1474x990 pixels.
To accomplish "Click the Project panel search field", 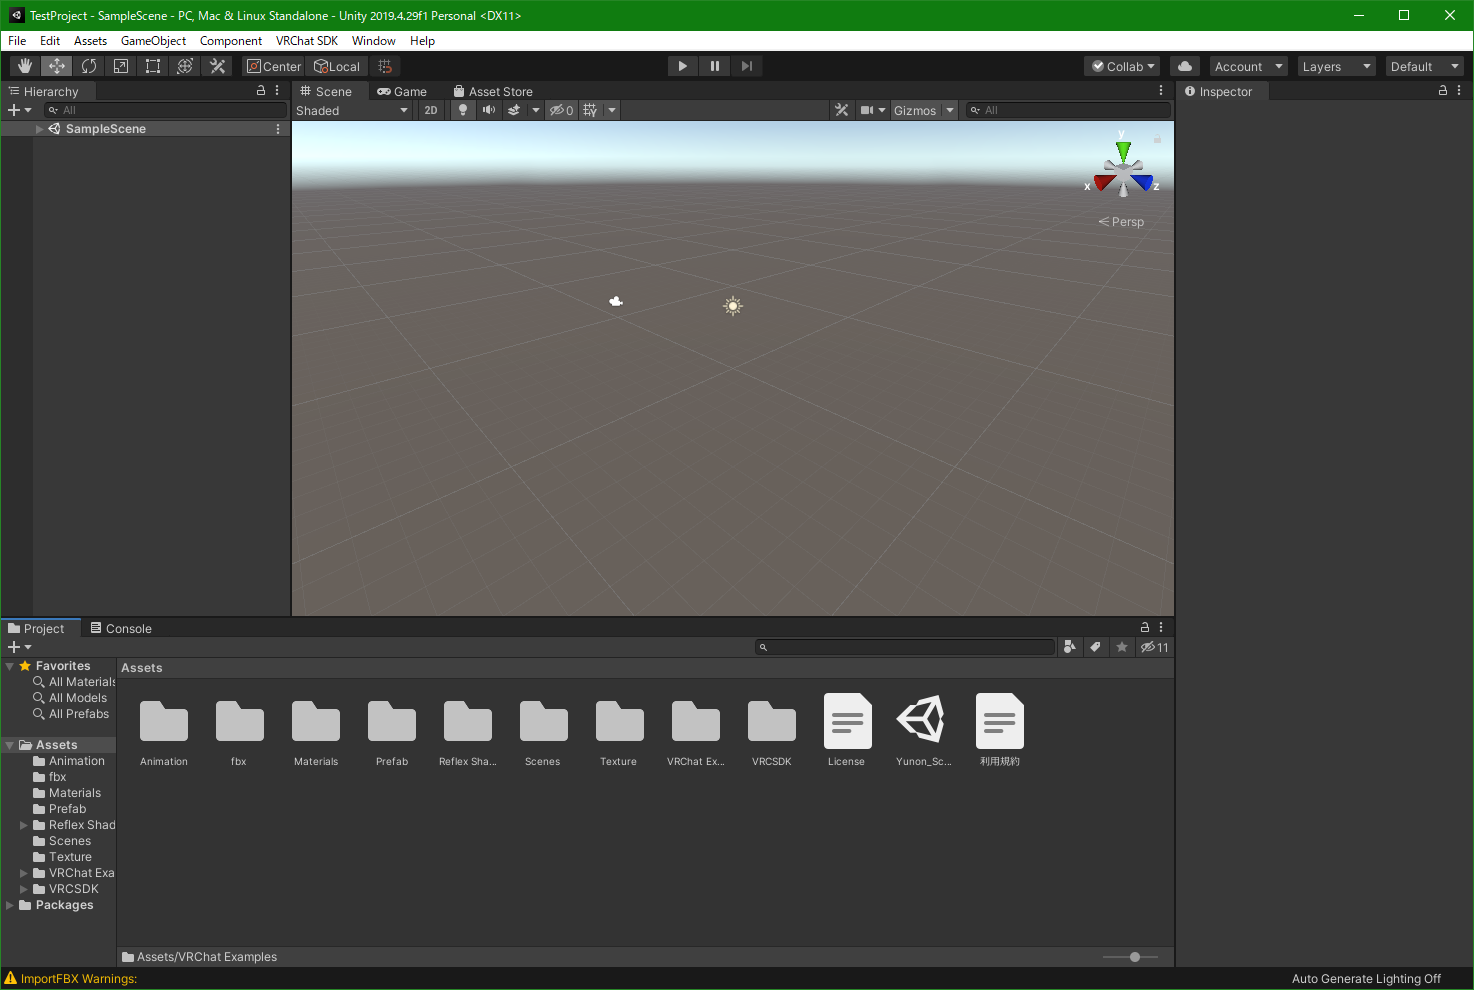I will point(905,647).
